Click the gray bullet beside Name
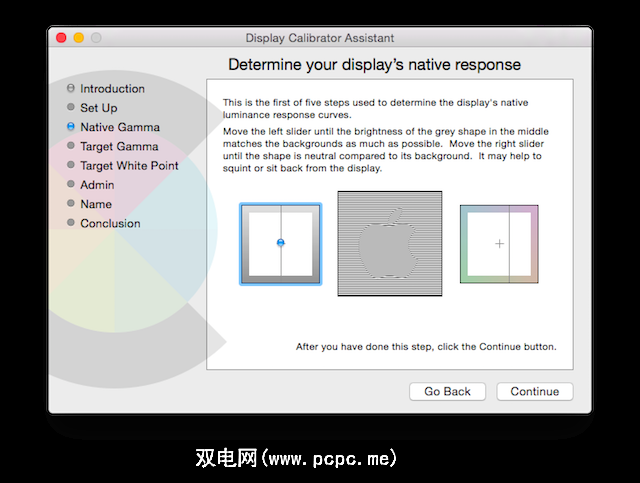 (71, 203)
